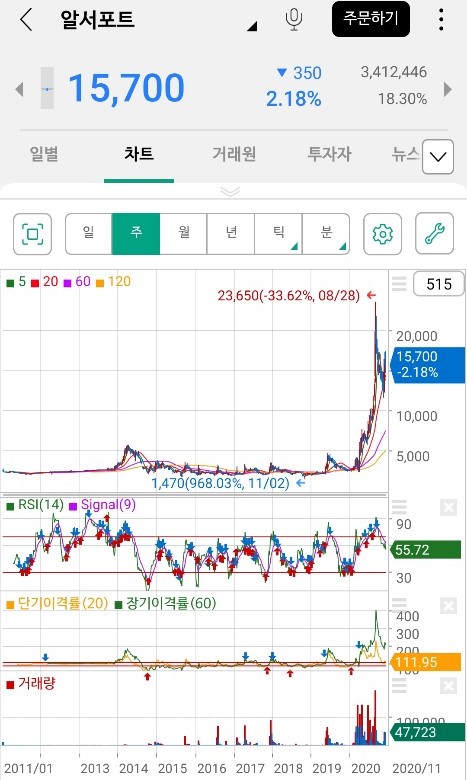Select the 주 weekly period
Viewport: 467px width, 780px height.
tap(136, 234)
